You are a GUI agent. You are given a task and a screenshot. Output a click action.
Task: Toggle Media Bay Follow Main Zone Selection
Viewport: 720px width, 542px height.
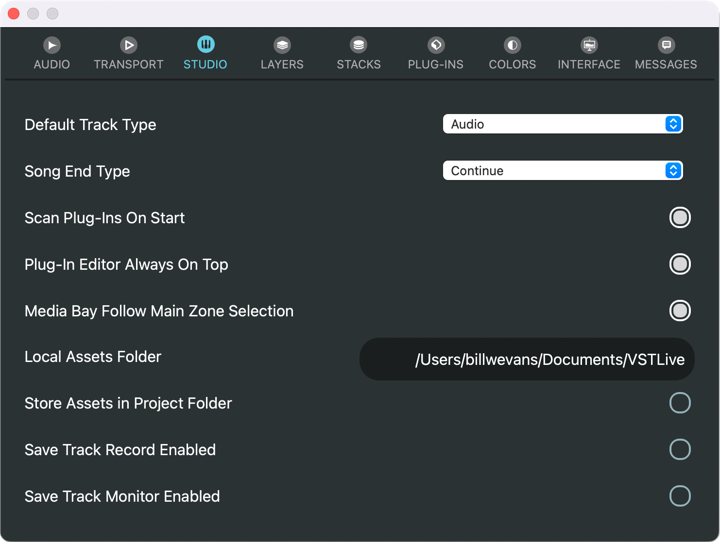680,311
